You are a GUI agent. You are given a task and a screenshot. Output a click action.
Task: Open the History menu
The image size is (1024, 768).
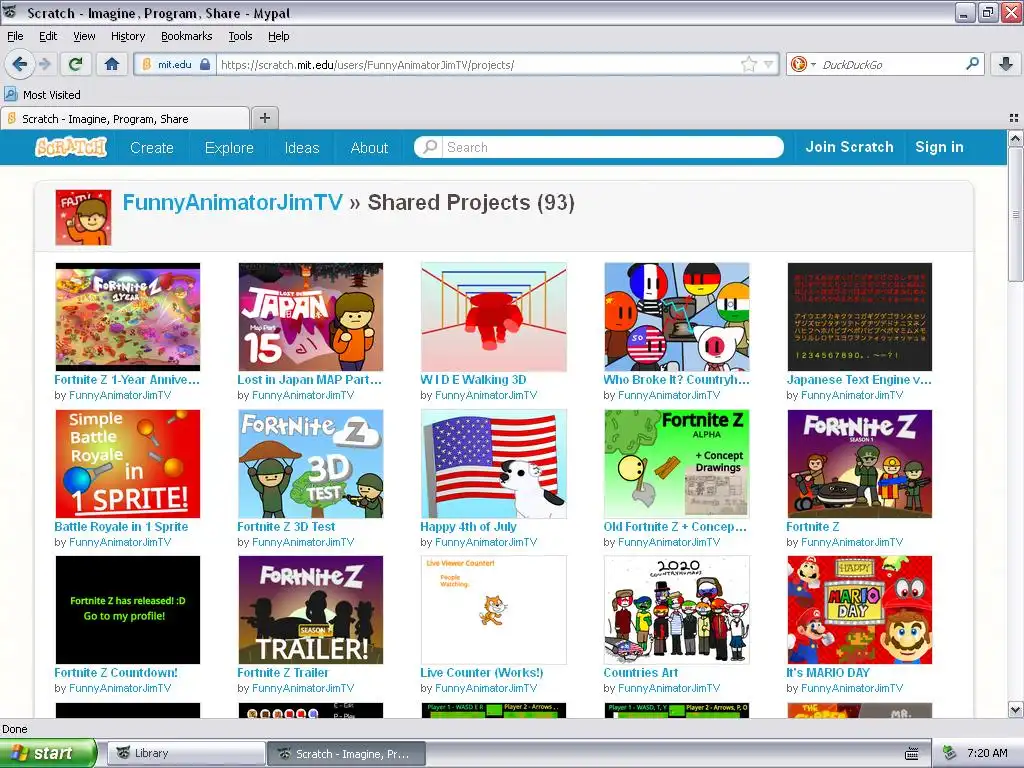(x=127, y=37)
